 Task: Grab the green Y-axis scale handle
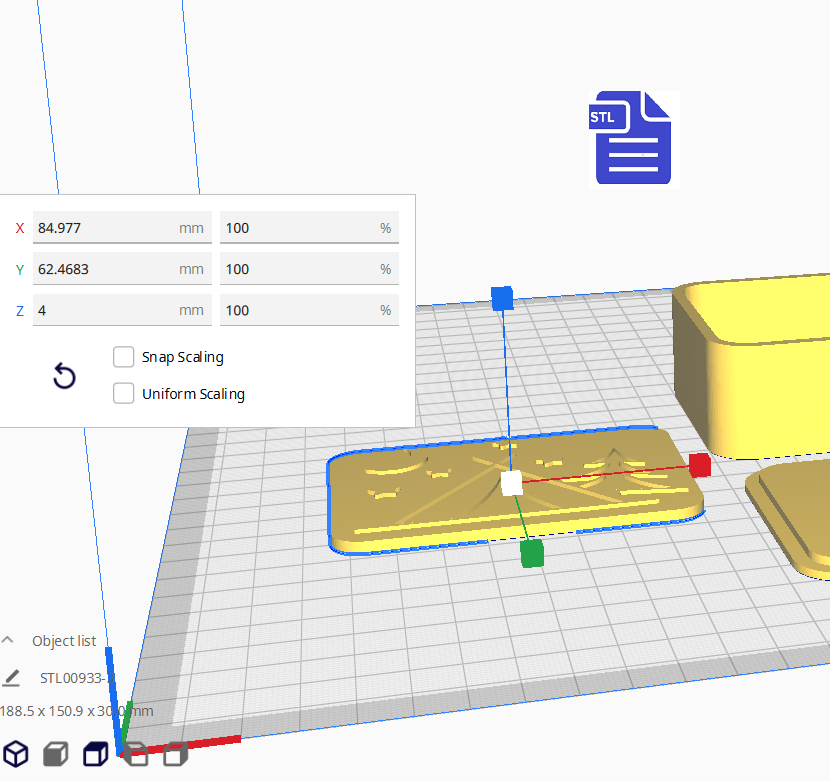[x=532, y=553]
